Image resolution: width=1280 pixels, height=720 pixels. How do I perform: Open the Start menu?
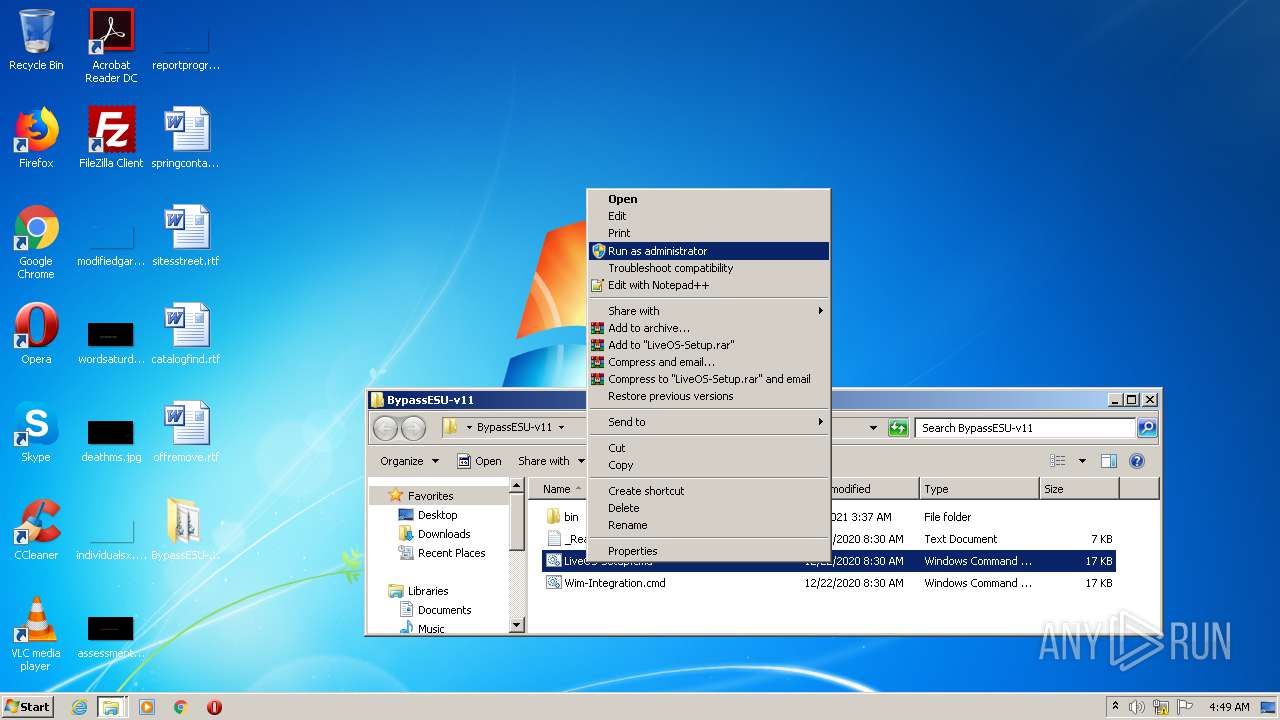tap(27, 707)
